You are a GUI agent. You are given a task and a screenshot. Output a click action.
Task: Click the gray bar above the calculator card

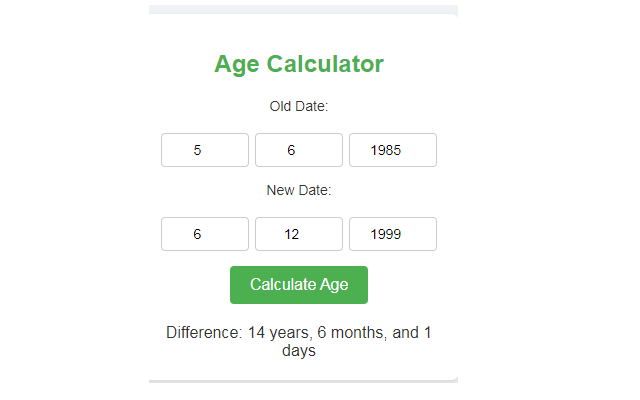pyautogui.click(x=303, y=9)
